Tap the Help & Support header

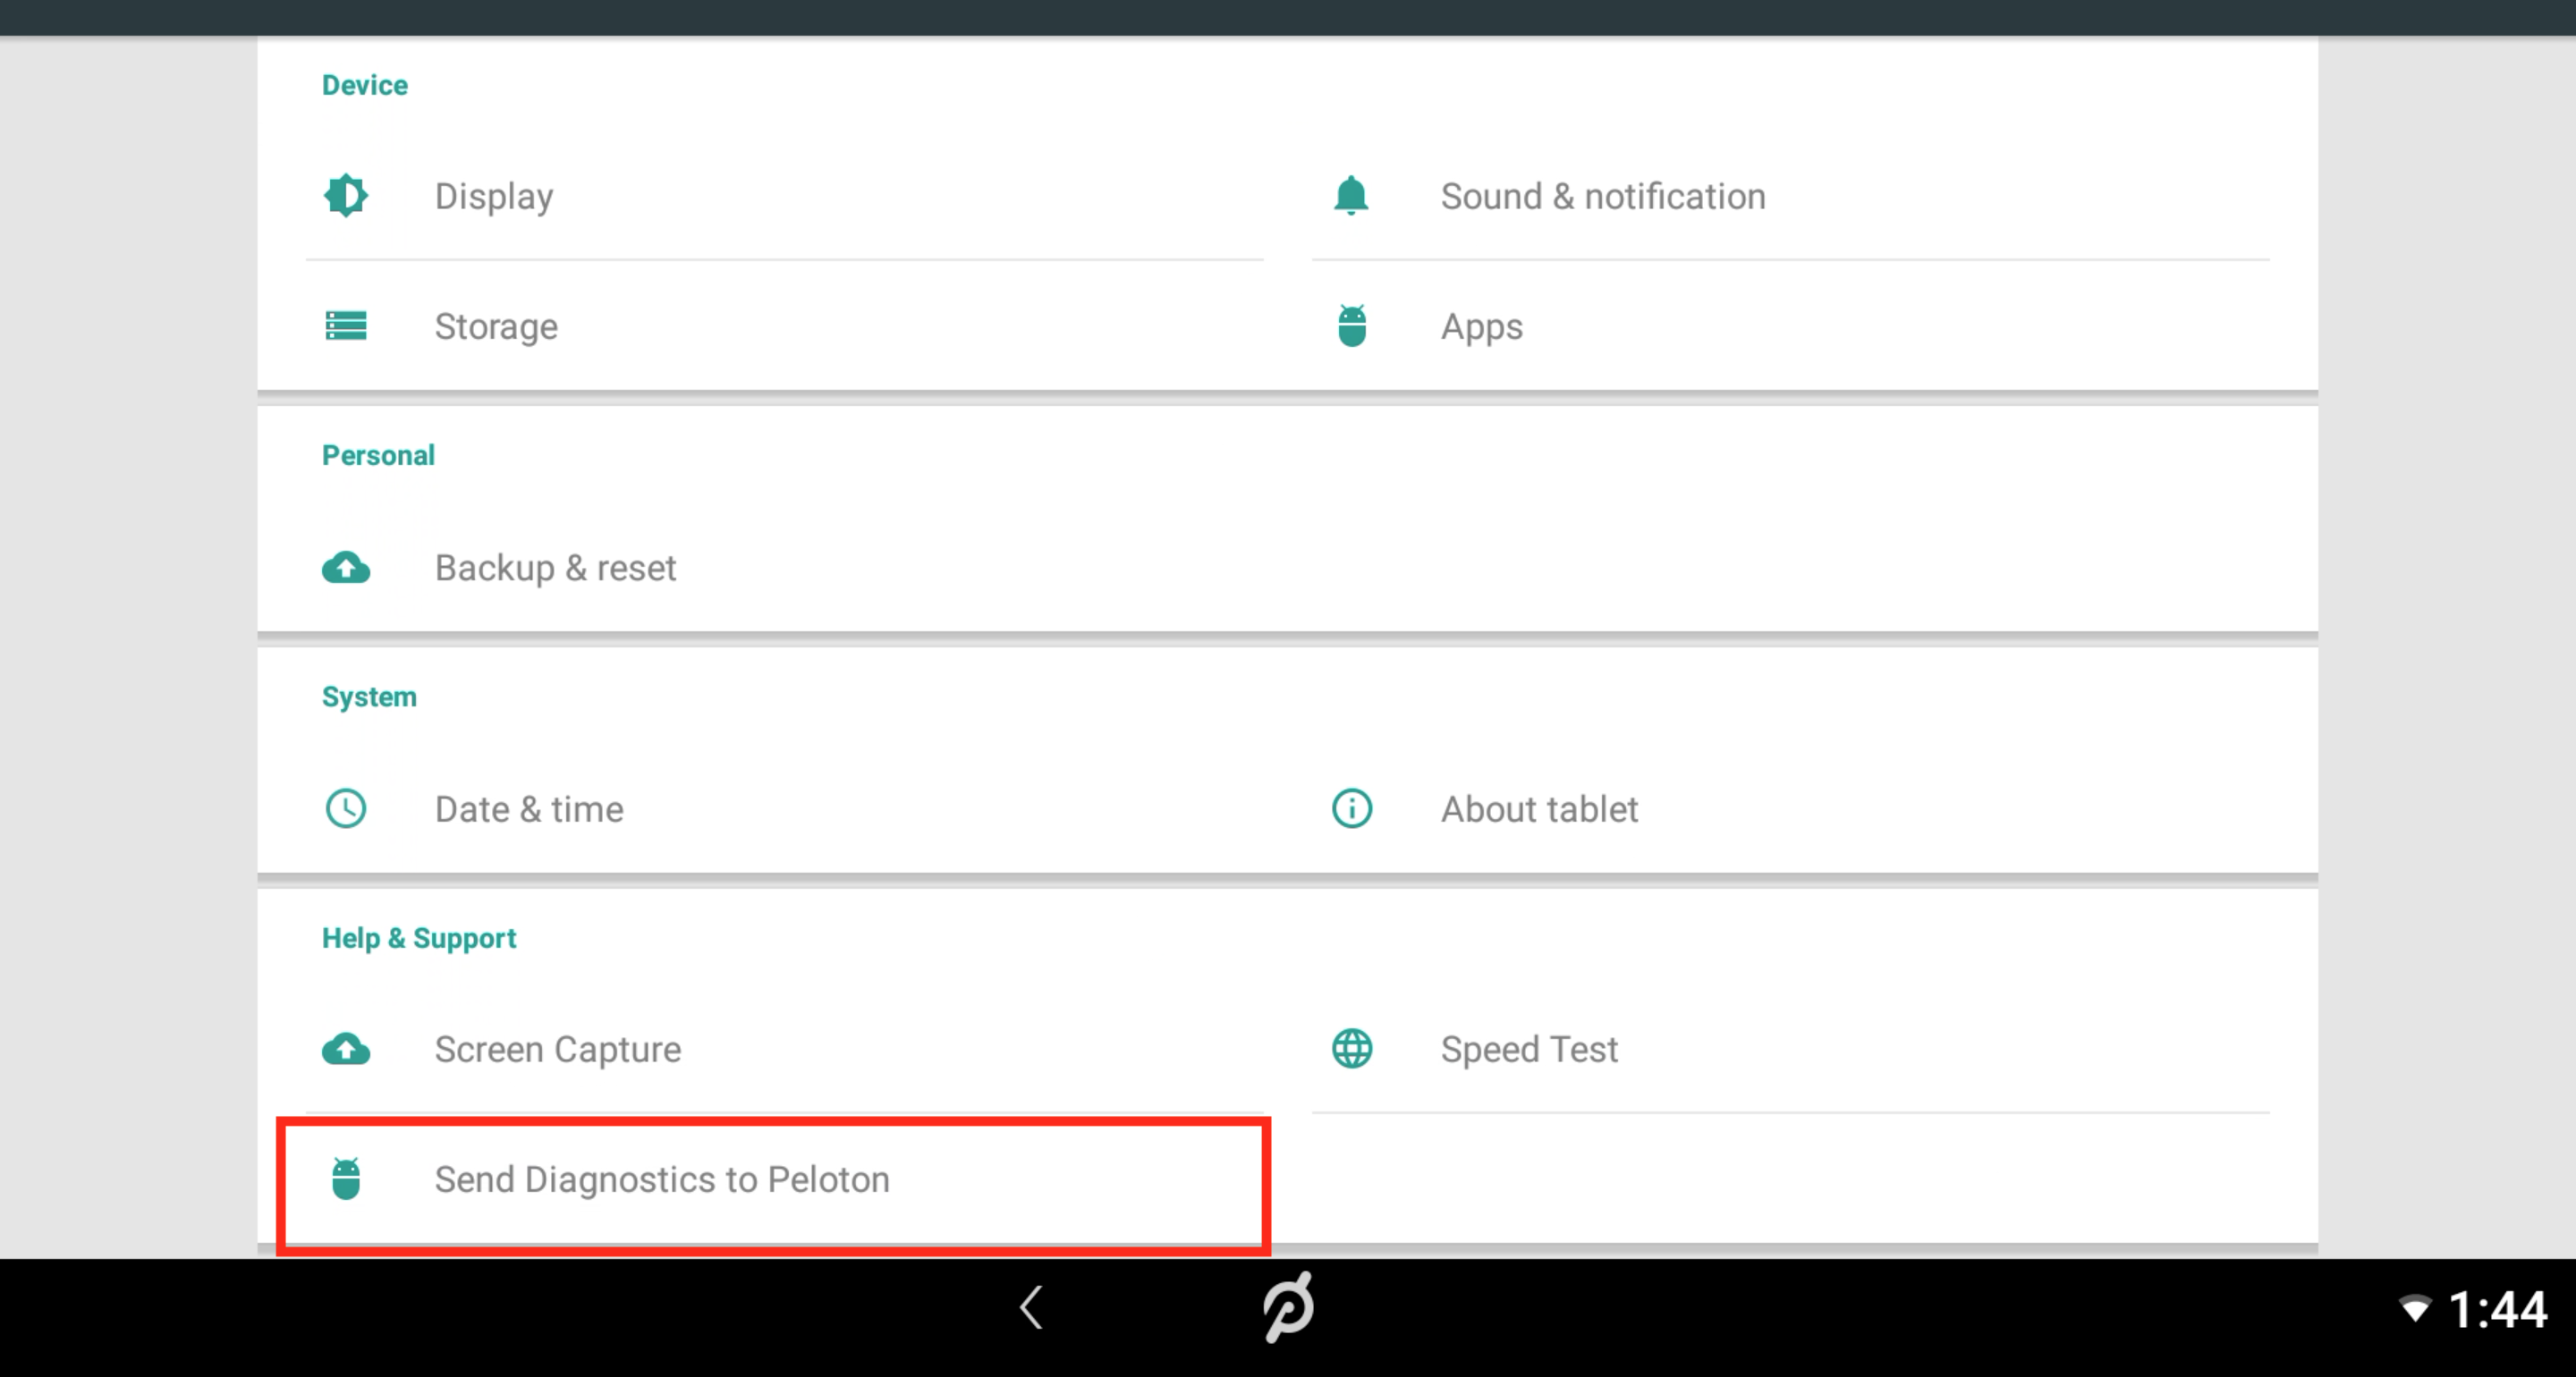point(419,938)
